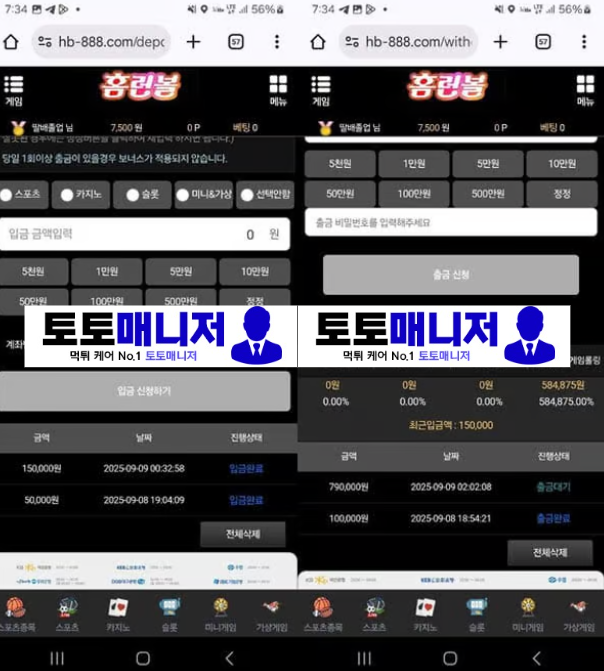Open the 게임 hamburger menu on the deposit page
This screenshot has width=604, height=671.
point(14,88)
